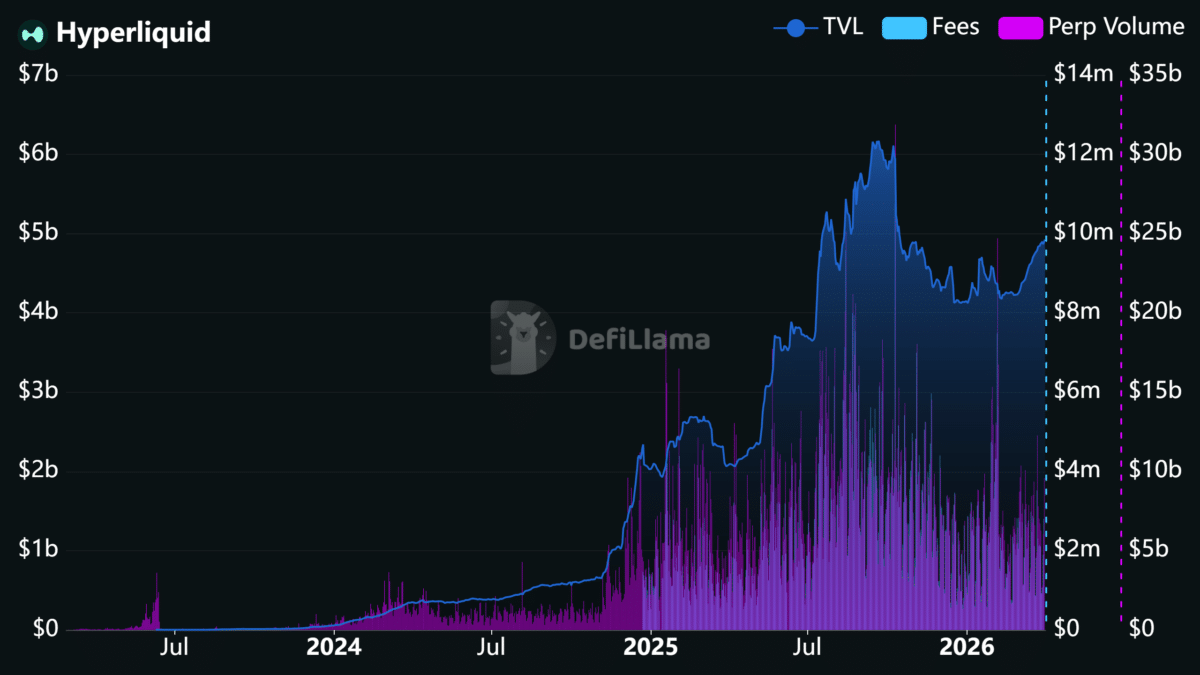Toggle the Perp Volume legend series
This screenshot has width=1200, height=675.
tap(1091, 27)
